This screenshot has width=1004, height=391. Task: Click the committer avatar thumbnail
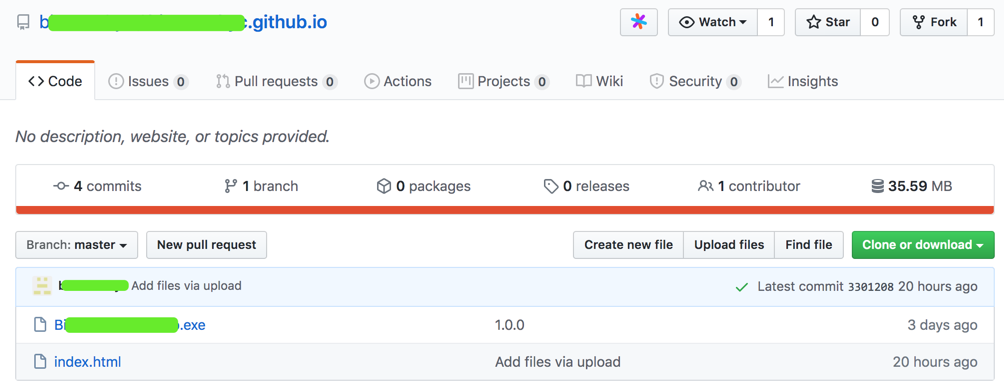(x=42, y=286)
